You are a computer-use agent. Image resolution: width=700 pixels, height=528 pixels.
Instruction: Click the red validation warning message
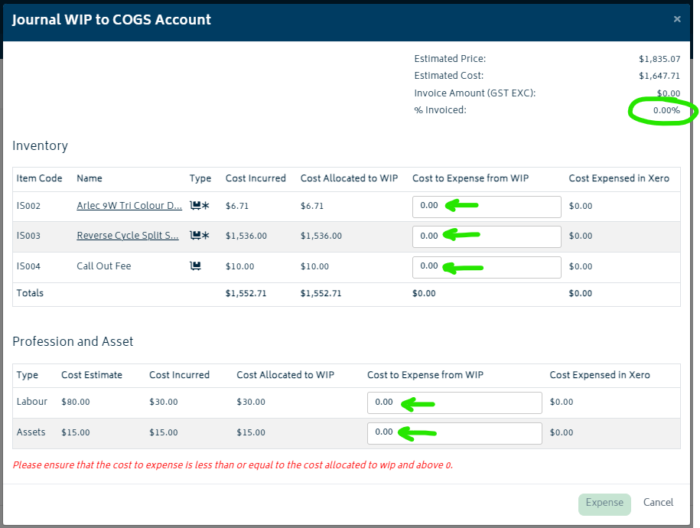(233, 465)
